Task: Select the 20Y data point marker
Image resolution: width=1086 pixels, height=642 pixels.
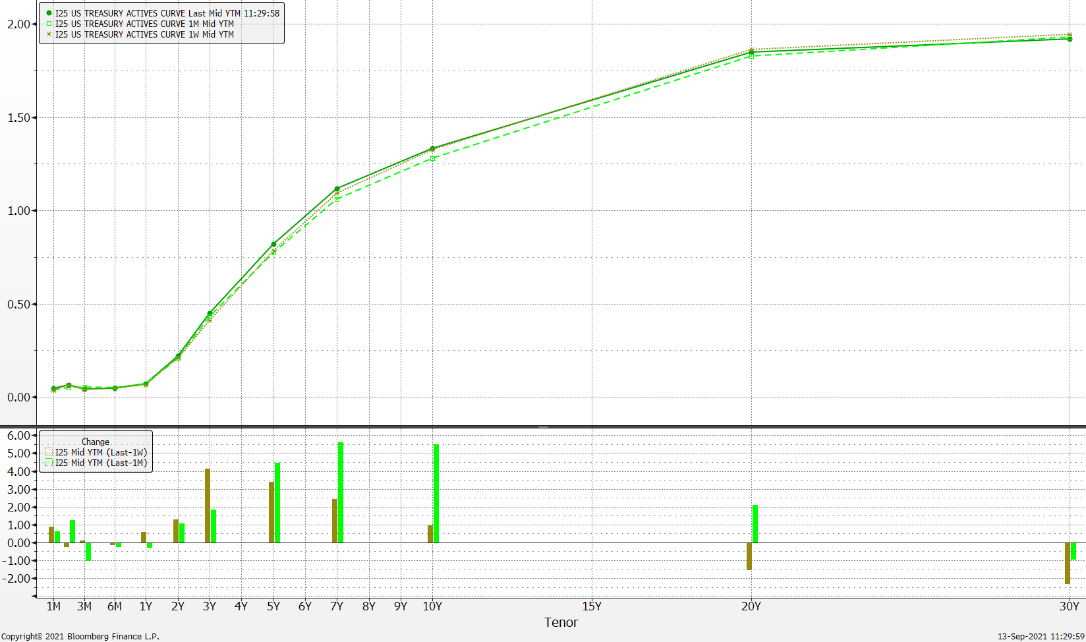Action: coord(751,52)
